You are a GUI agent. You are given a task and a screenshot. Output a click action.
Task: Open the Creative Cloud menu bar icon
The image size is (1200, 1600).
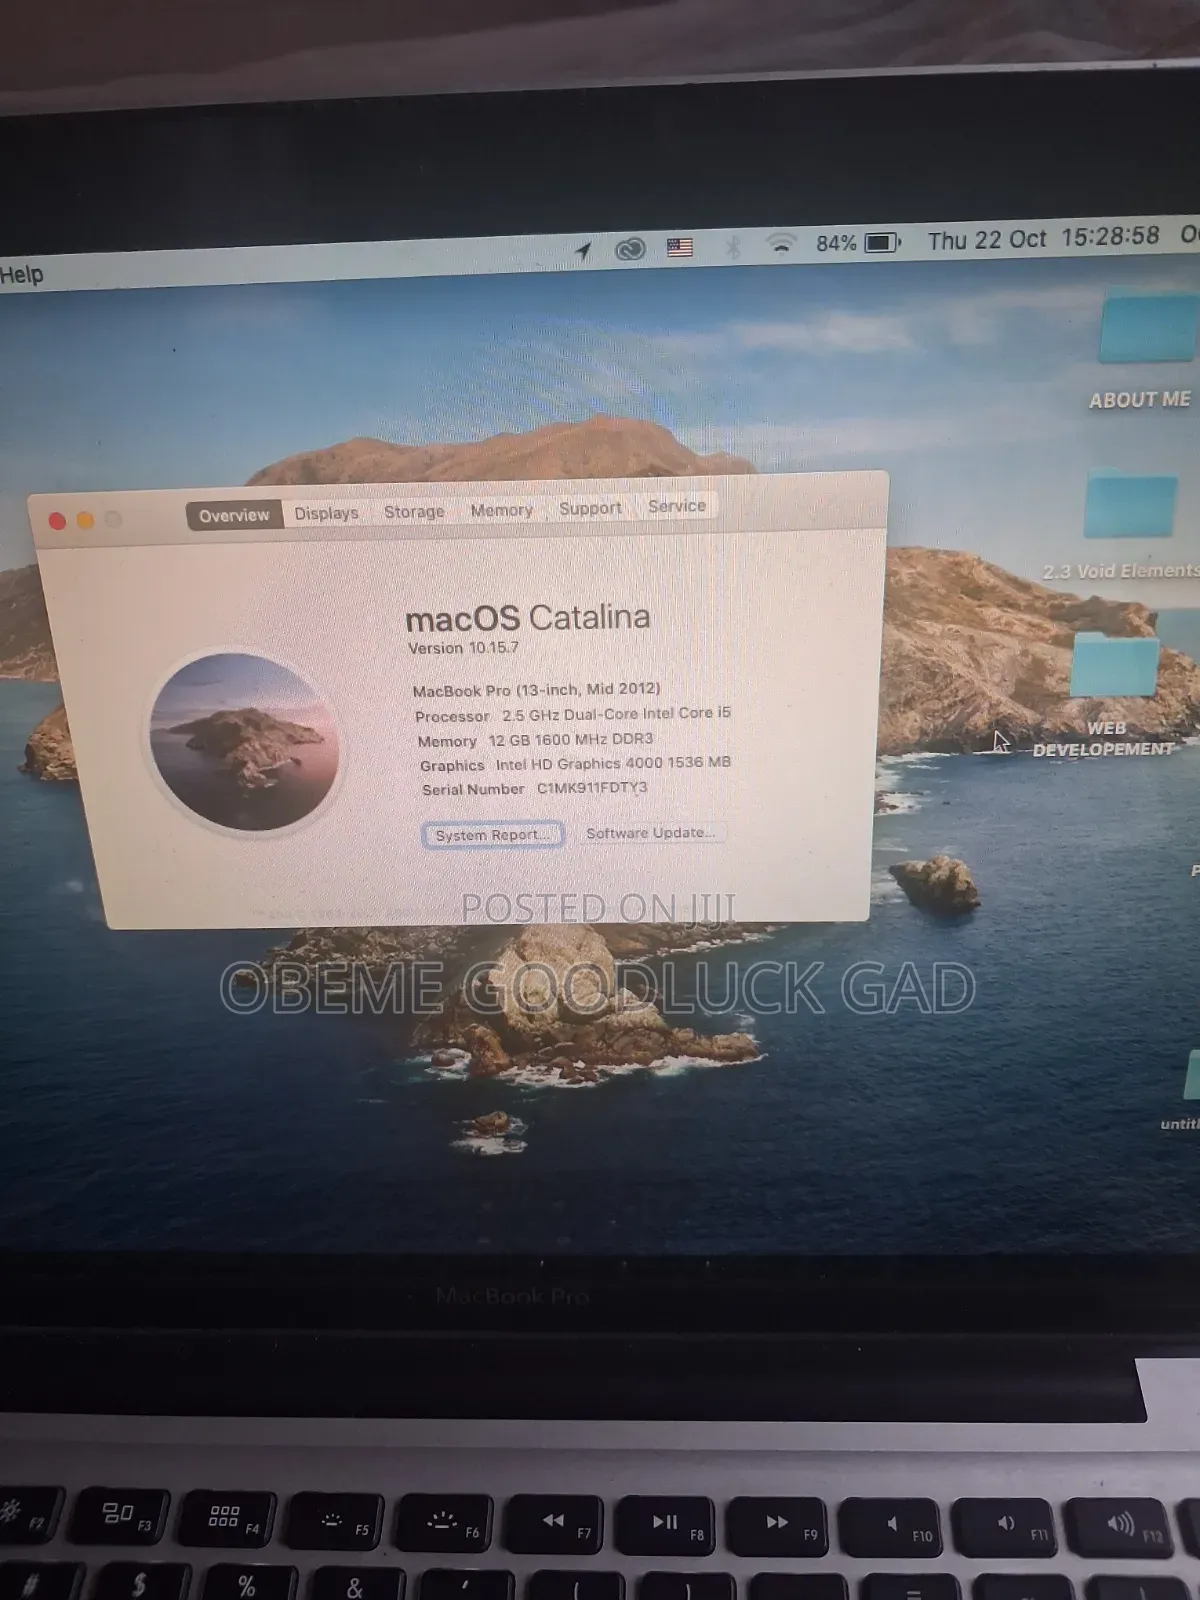(629, 249)
